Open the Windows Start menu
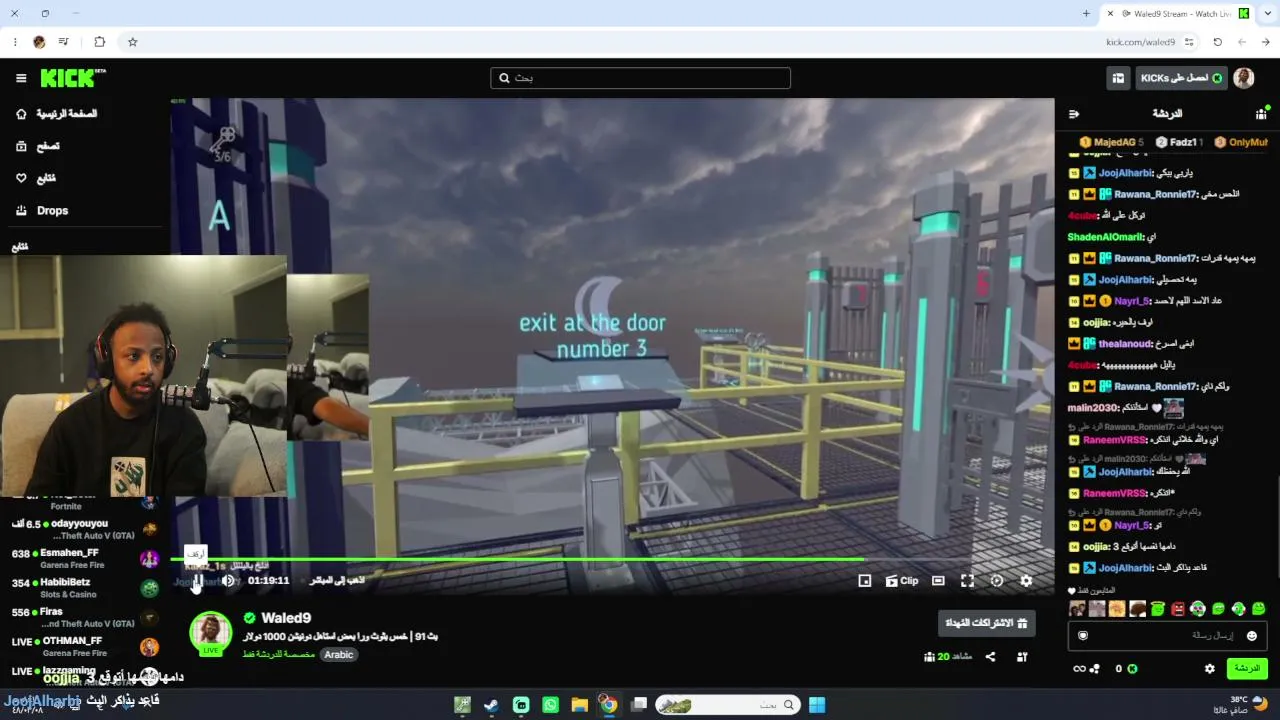 coord(817,705)
